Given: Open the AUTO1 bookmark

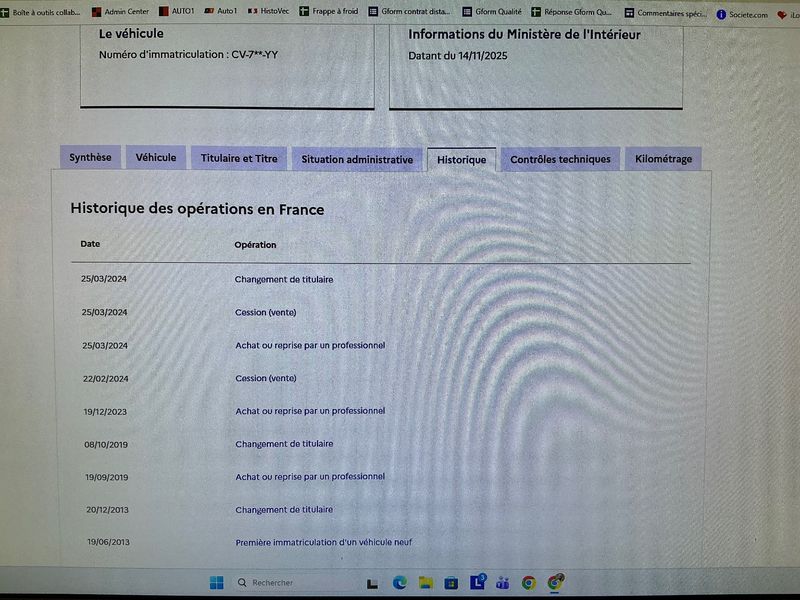Looking at the screenshot, I should 176,12.
